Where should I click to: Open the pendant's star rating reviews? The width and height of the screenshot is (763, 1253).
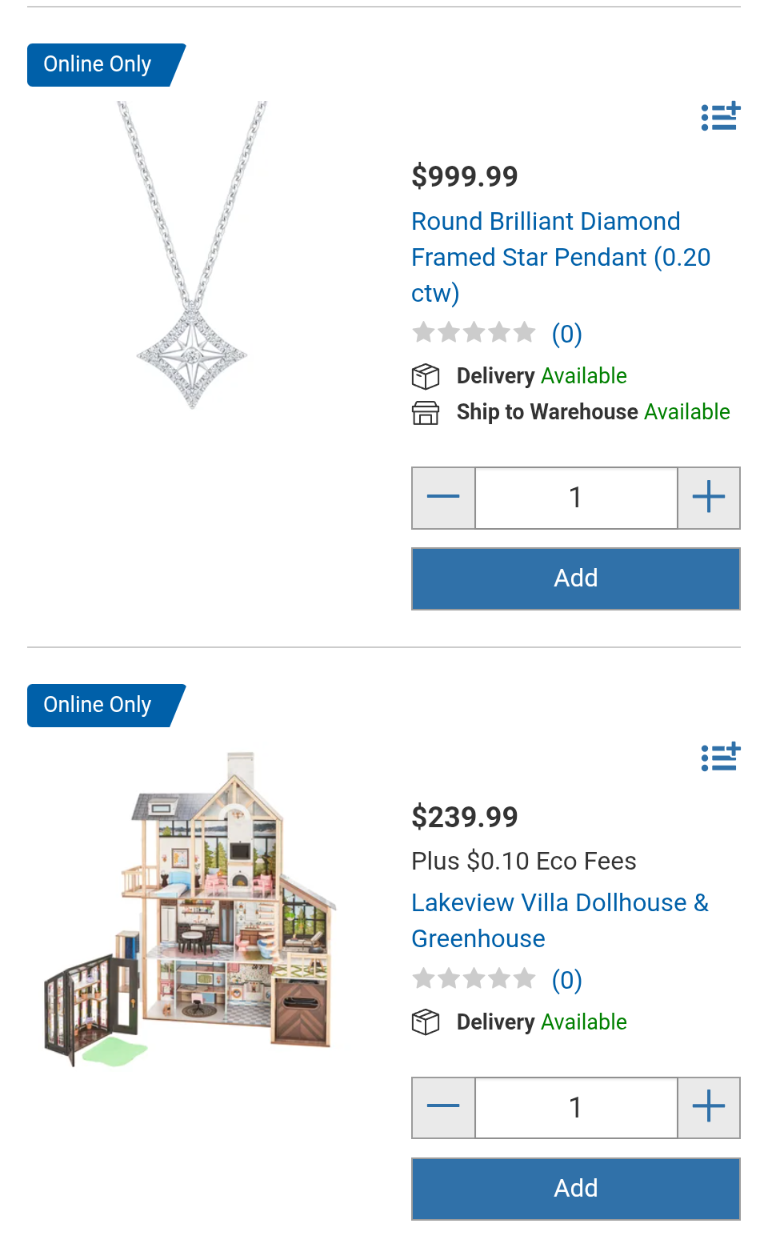click(x=474, y=333)
